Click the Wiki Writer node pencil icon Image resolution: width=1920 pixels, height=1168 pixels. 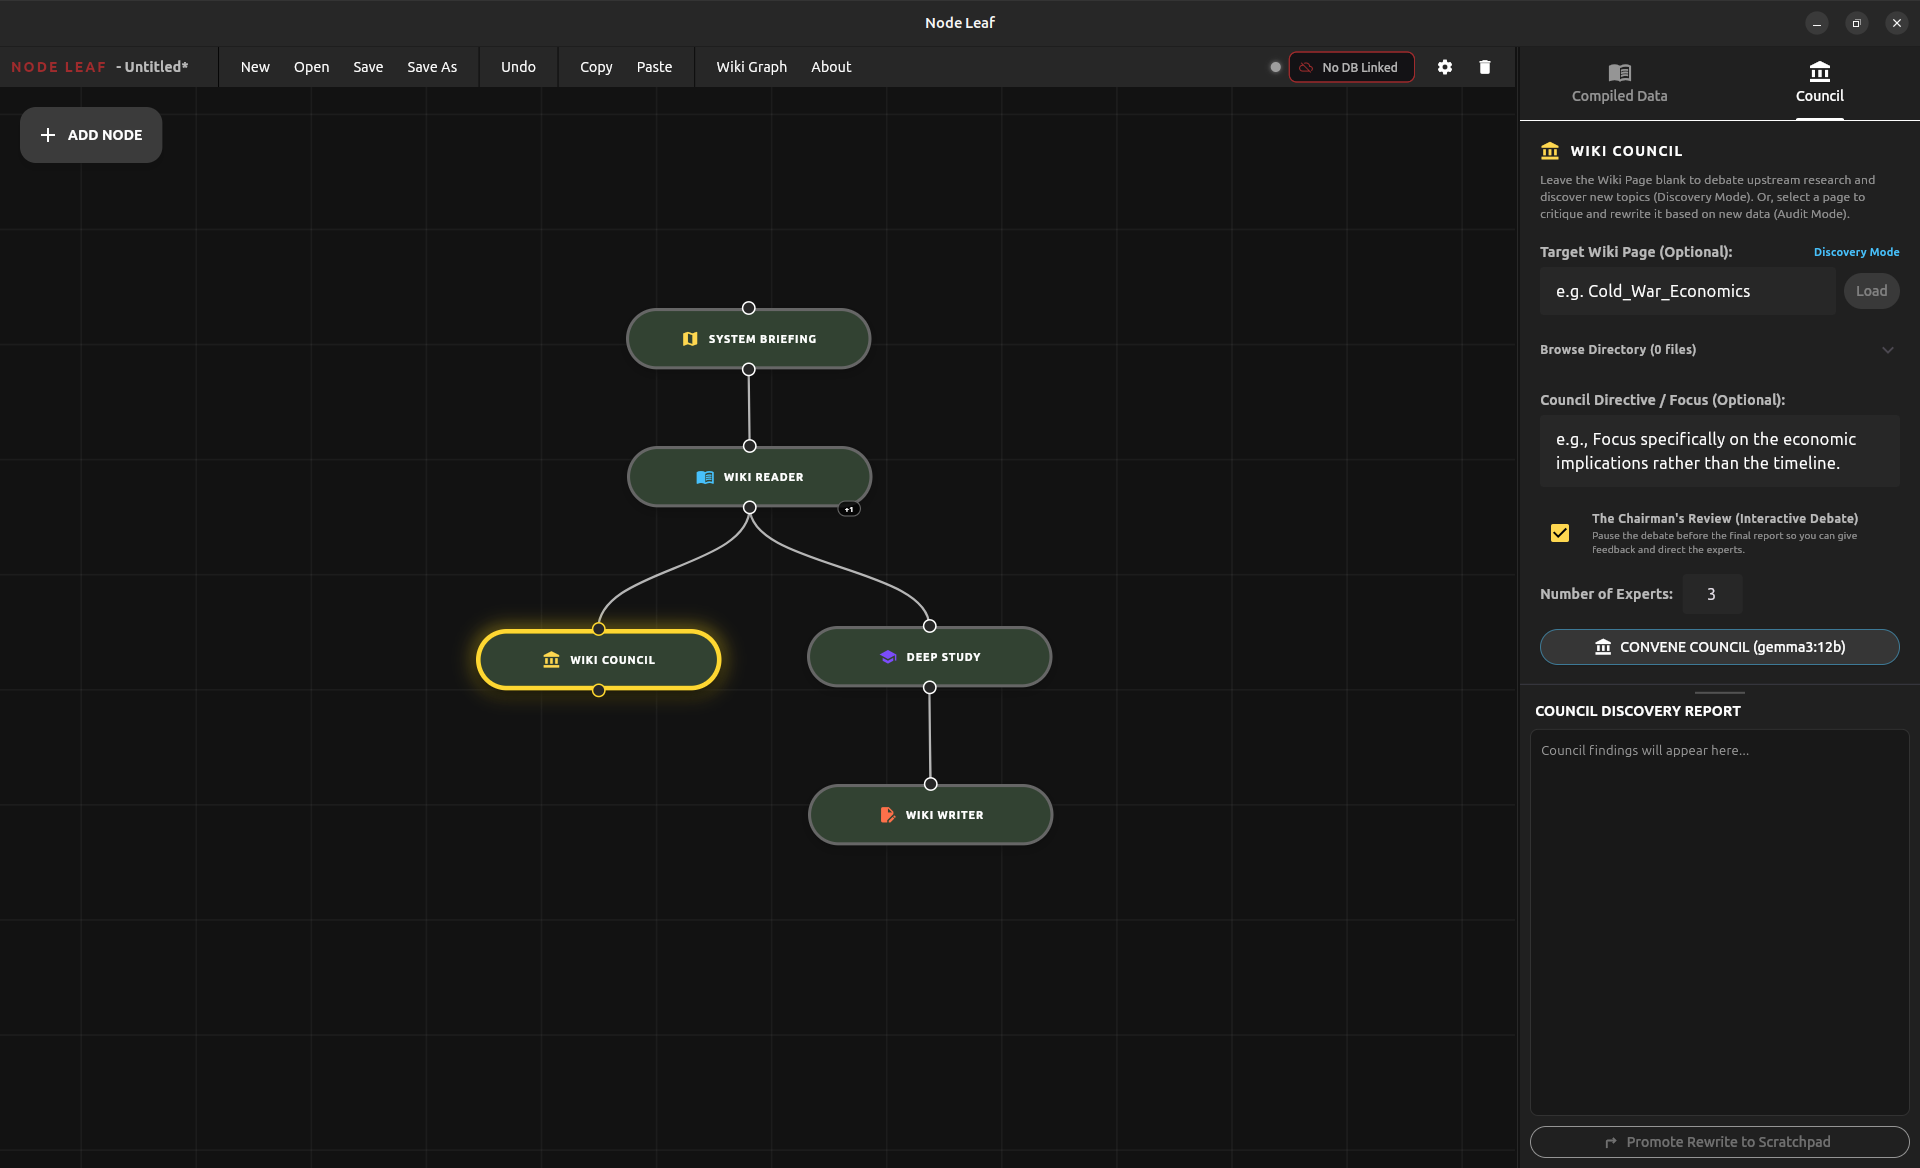(x=887, y=815)
